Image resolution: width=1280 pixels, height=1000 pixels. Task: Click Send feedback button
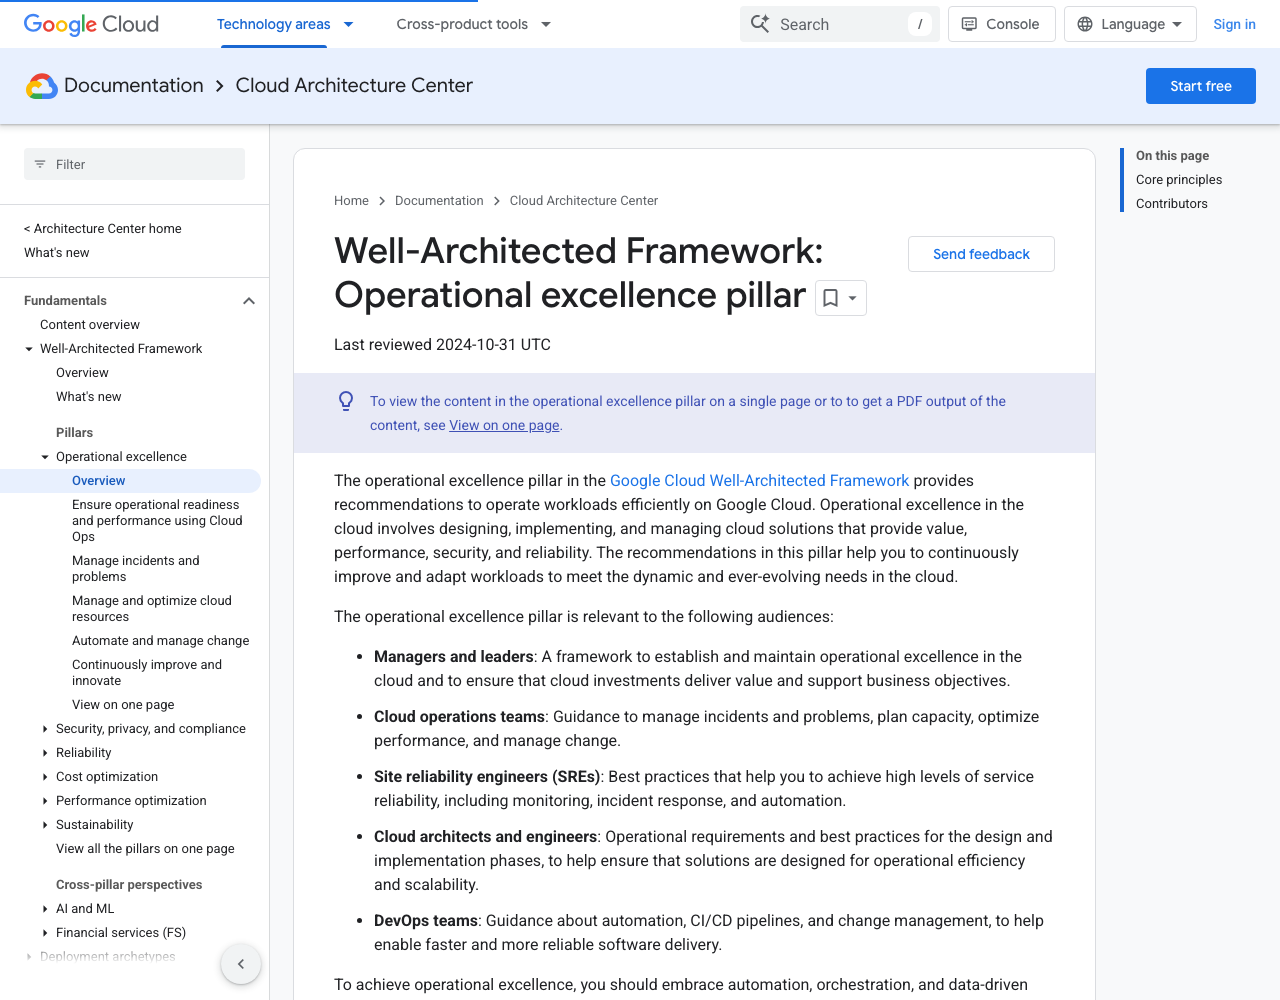coord(981,254)
